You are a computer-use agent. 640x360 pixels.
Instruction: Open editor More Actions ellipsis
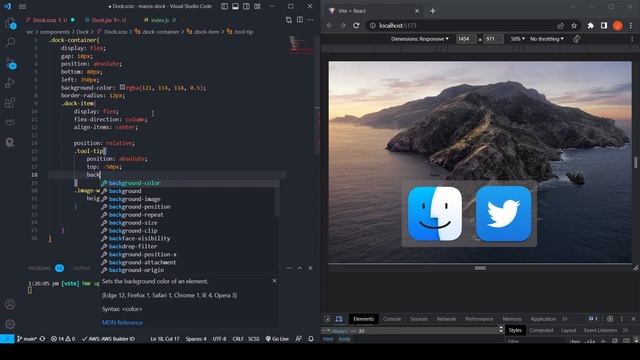pos(311,20)
